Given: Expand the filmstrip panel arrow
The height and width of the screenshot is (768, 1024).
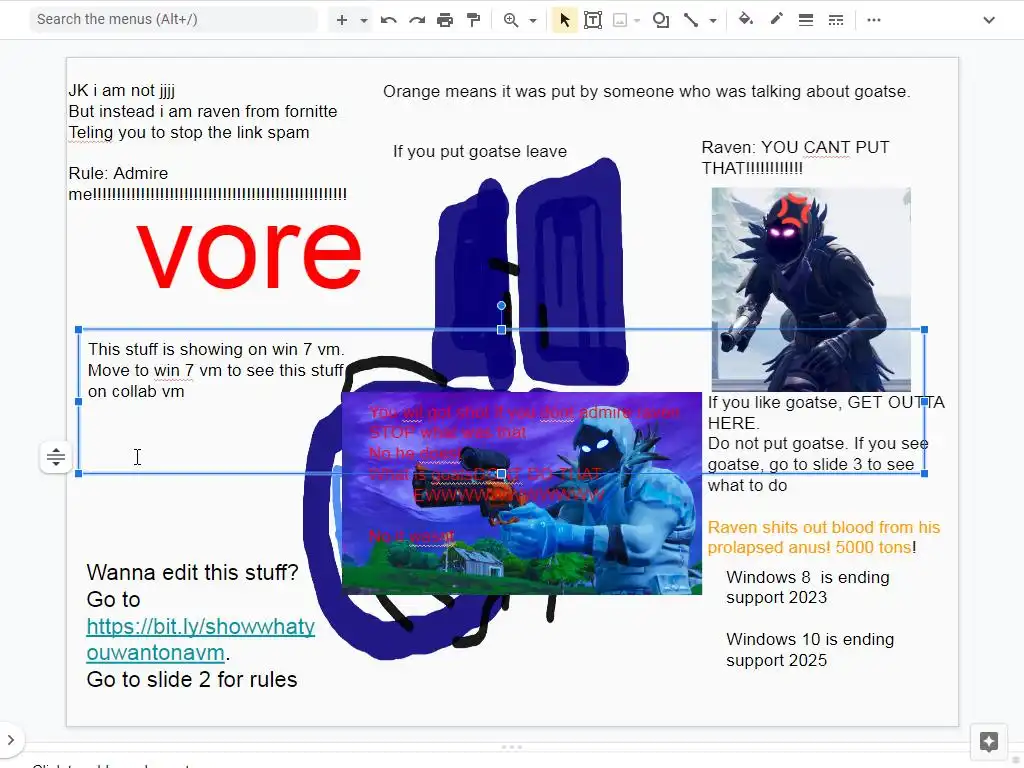Looking at the screenshot, I should point(10,740).
